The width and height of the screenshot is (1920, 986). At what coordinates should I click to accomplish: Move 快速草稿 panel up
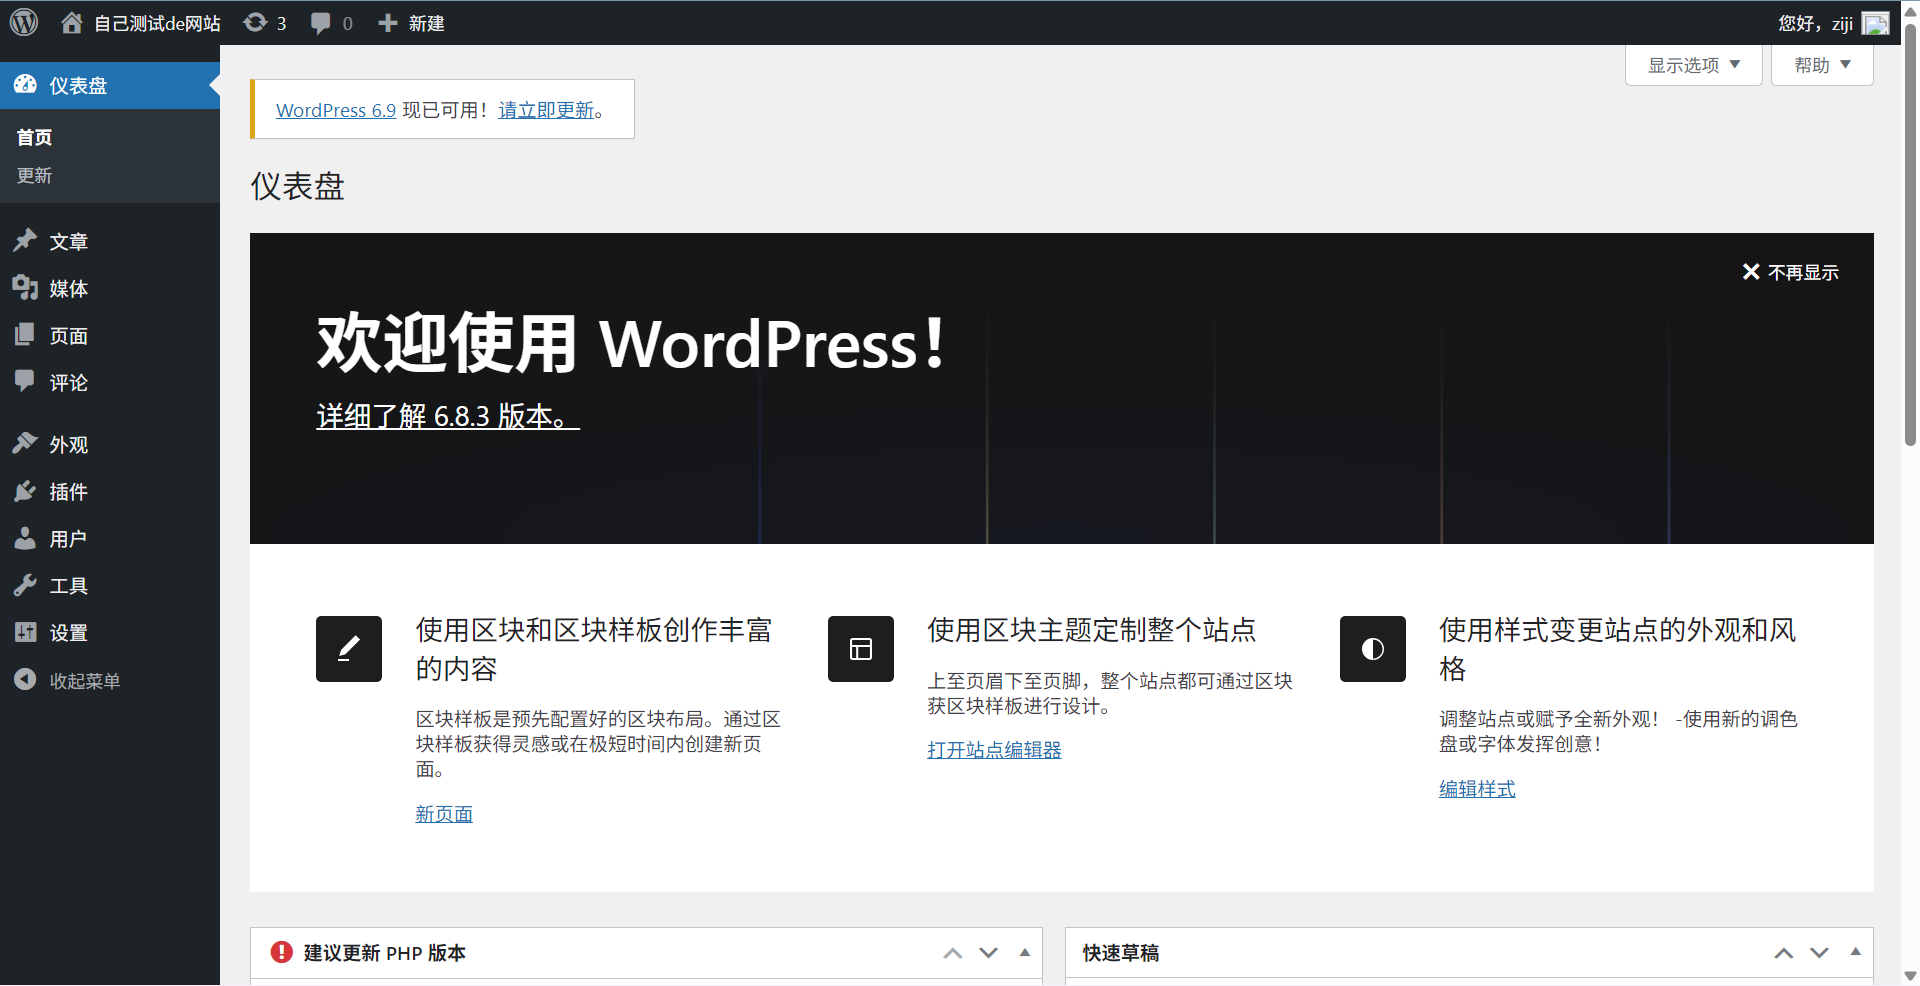click(x=1784, y=953)
